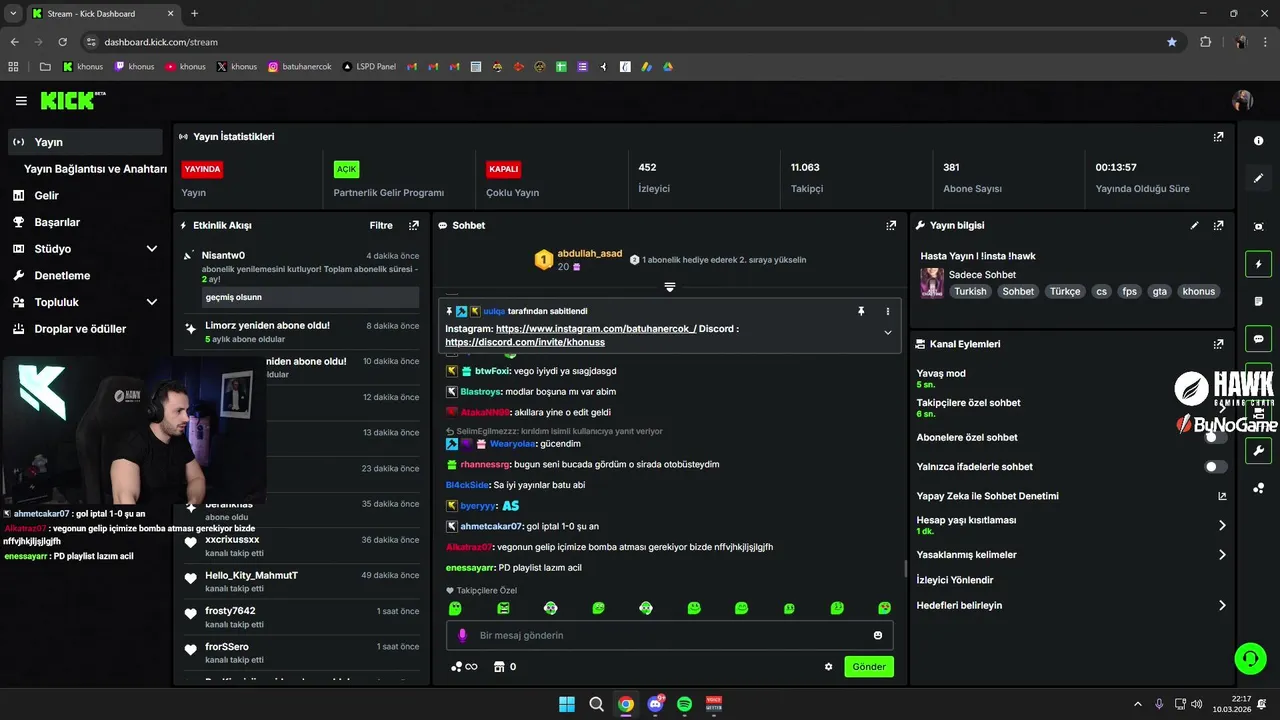Open Yapay Zeka ile Sohbet Denetimi link icon

(x=1222, y=496)
